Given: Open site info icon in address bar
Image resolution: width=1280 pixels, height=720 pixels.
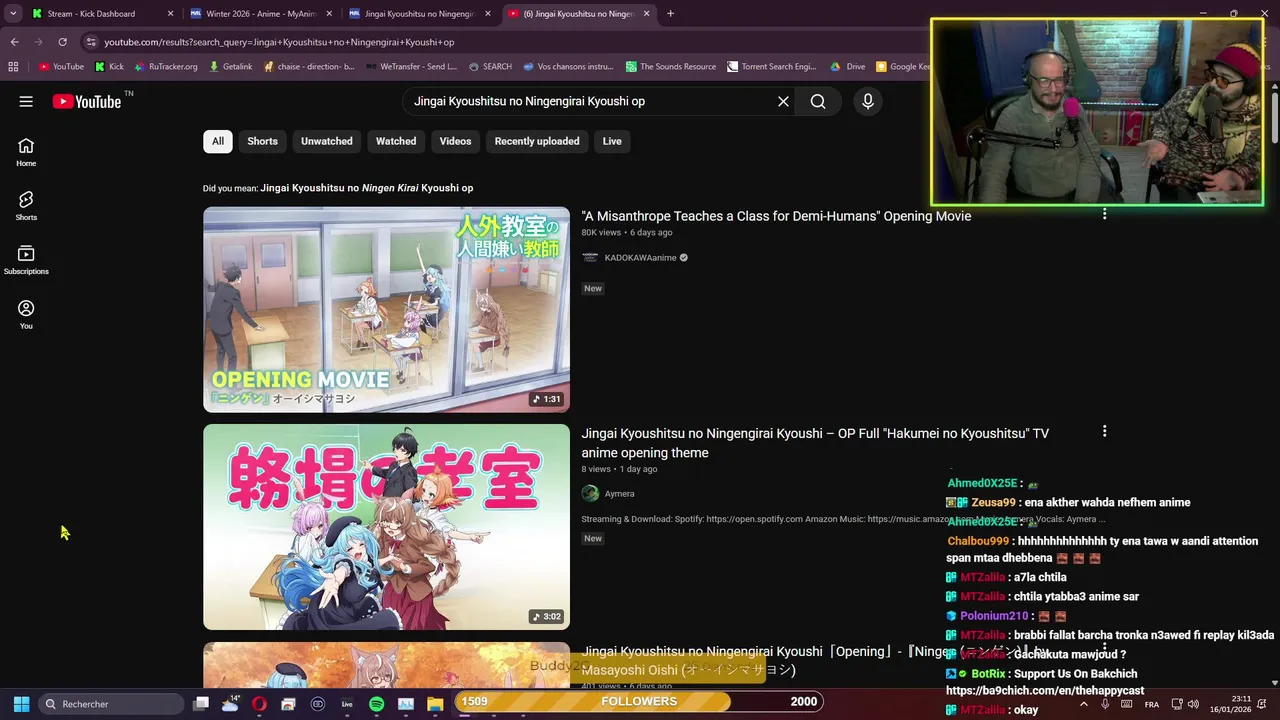Looking at the screenshot, I should pos(91,42).
